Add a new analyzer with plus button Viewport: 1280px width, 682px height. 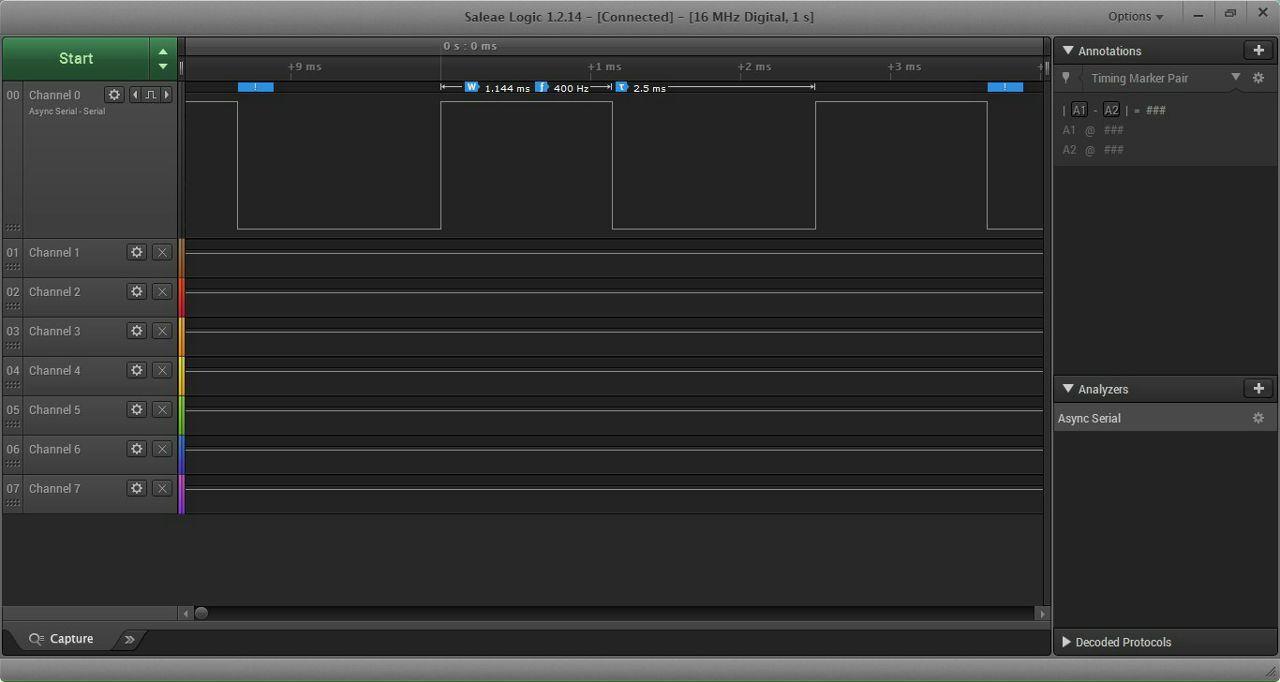(x=1258, y=389)
